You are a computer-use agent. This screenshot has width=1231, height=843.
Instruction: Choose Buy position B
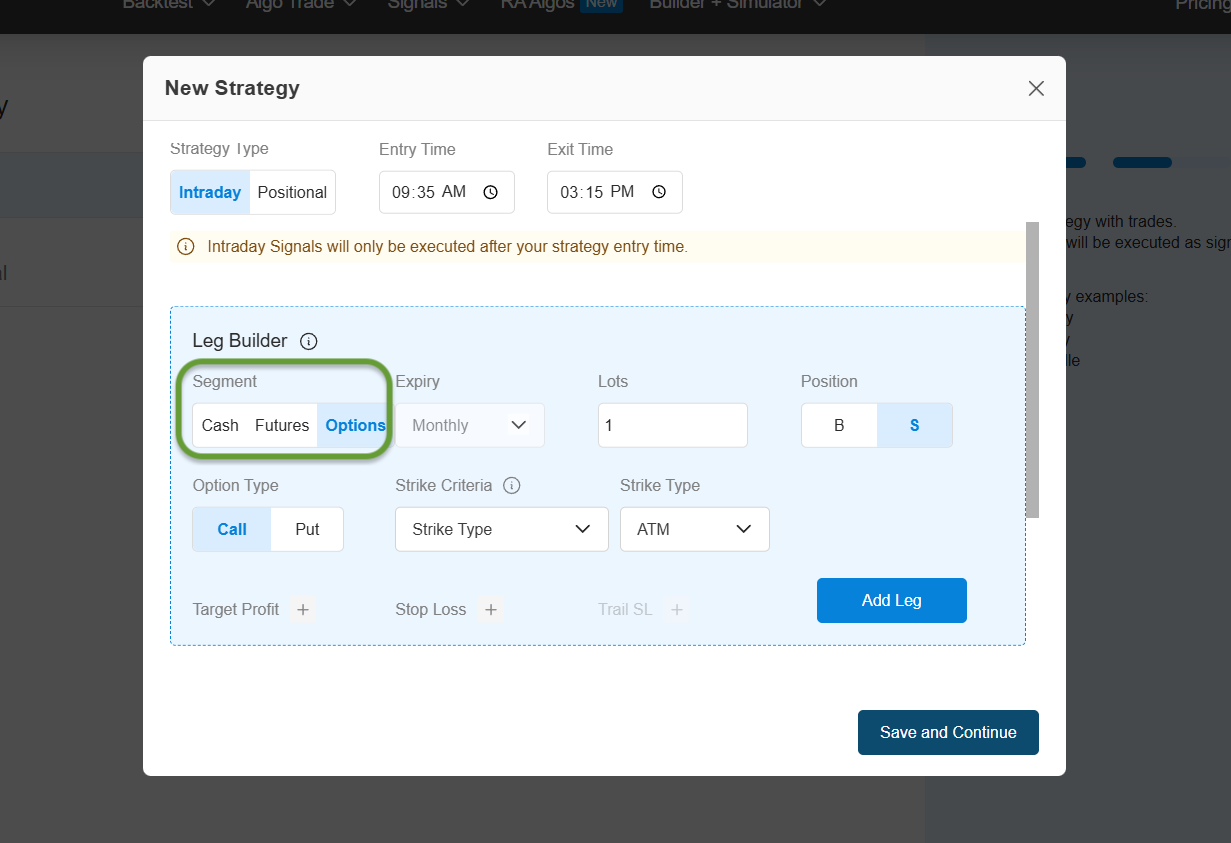[839, 425]
